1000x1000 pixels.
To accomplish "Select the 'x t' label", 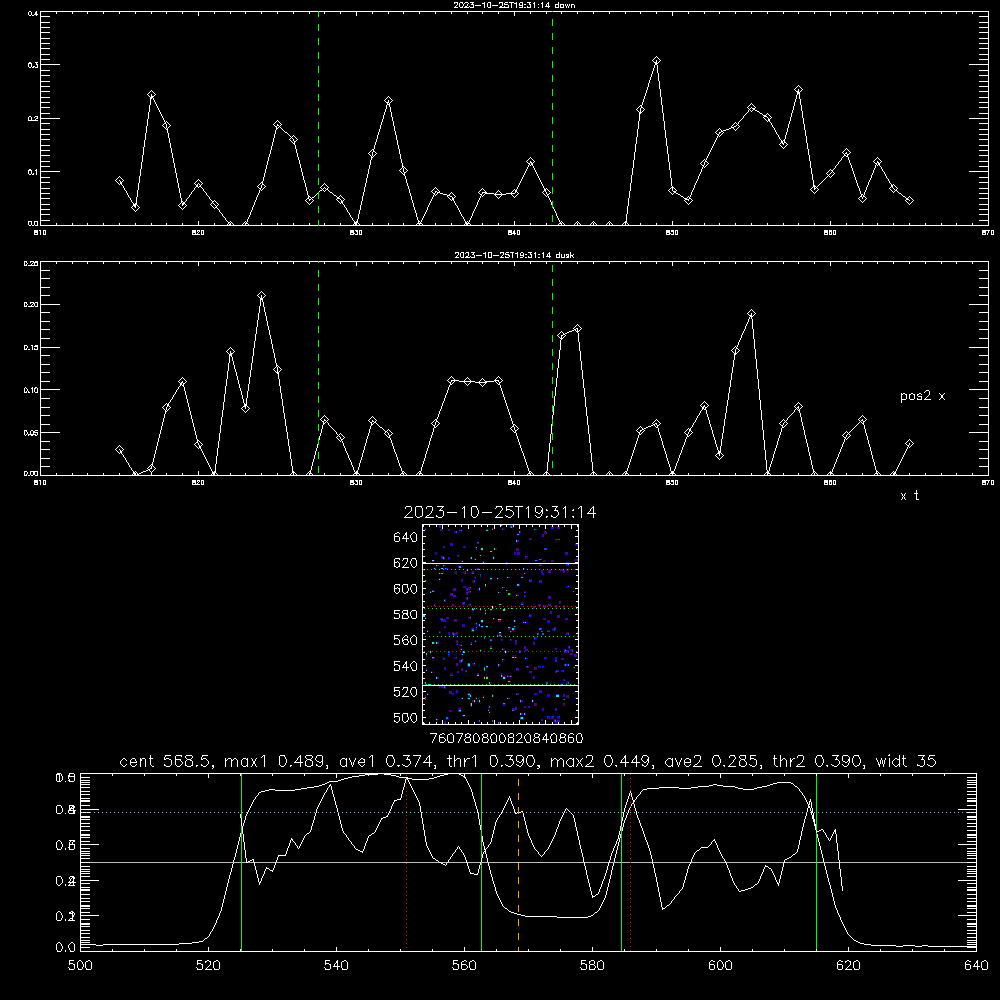I will coord(909,496).
